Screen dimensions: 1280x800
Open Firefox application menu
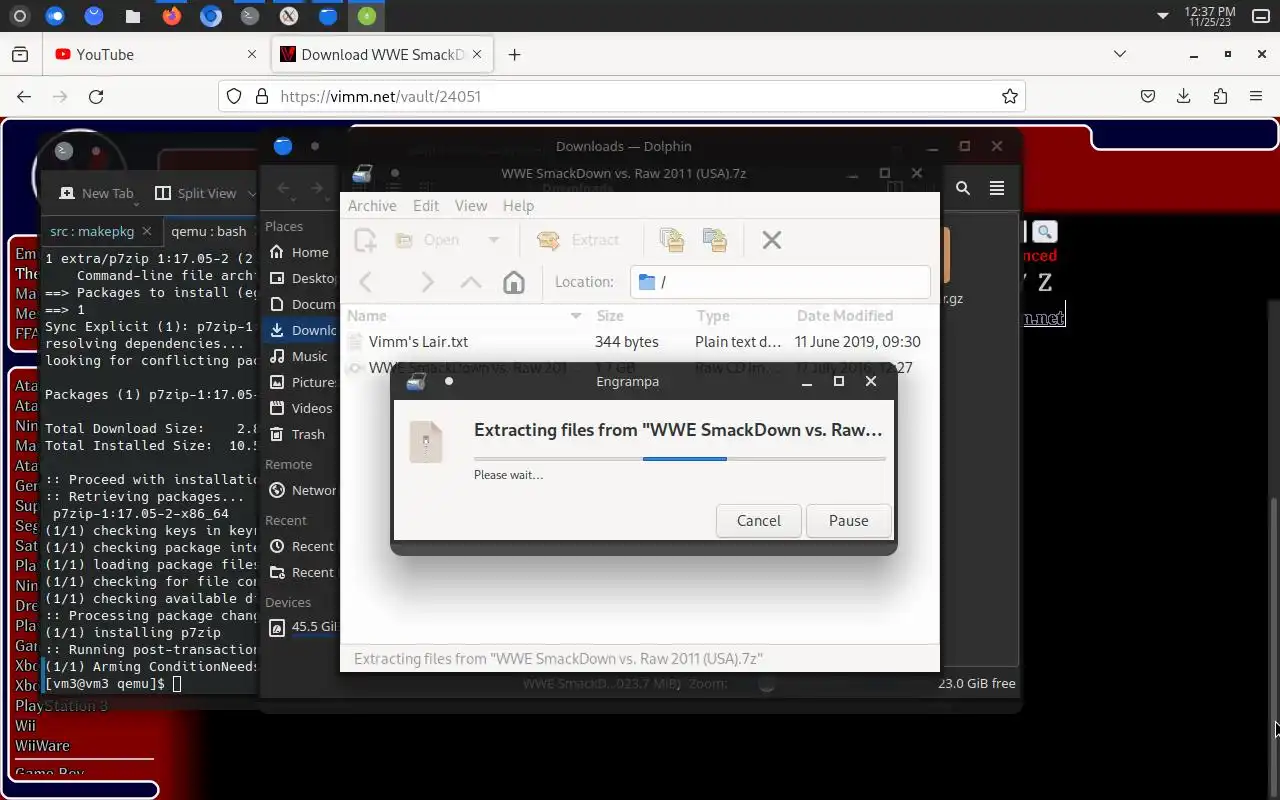(1256, 96)
